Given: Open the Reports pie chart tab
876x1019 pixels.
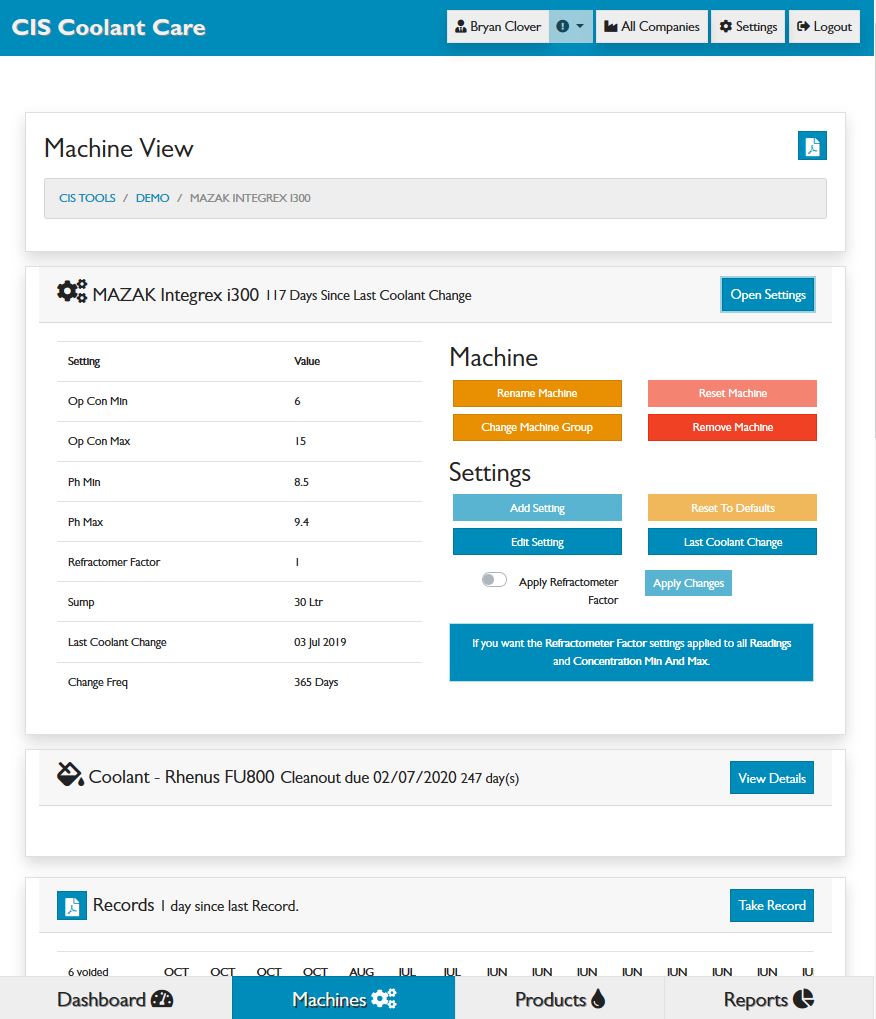Looking at the screenshot, I should (x=768, y=998).
